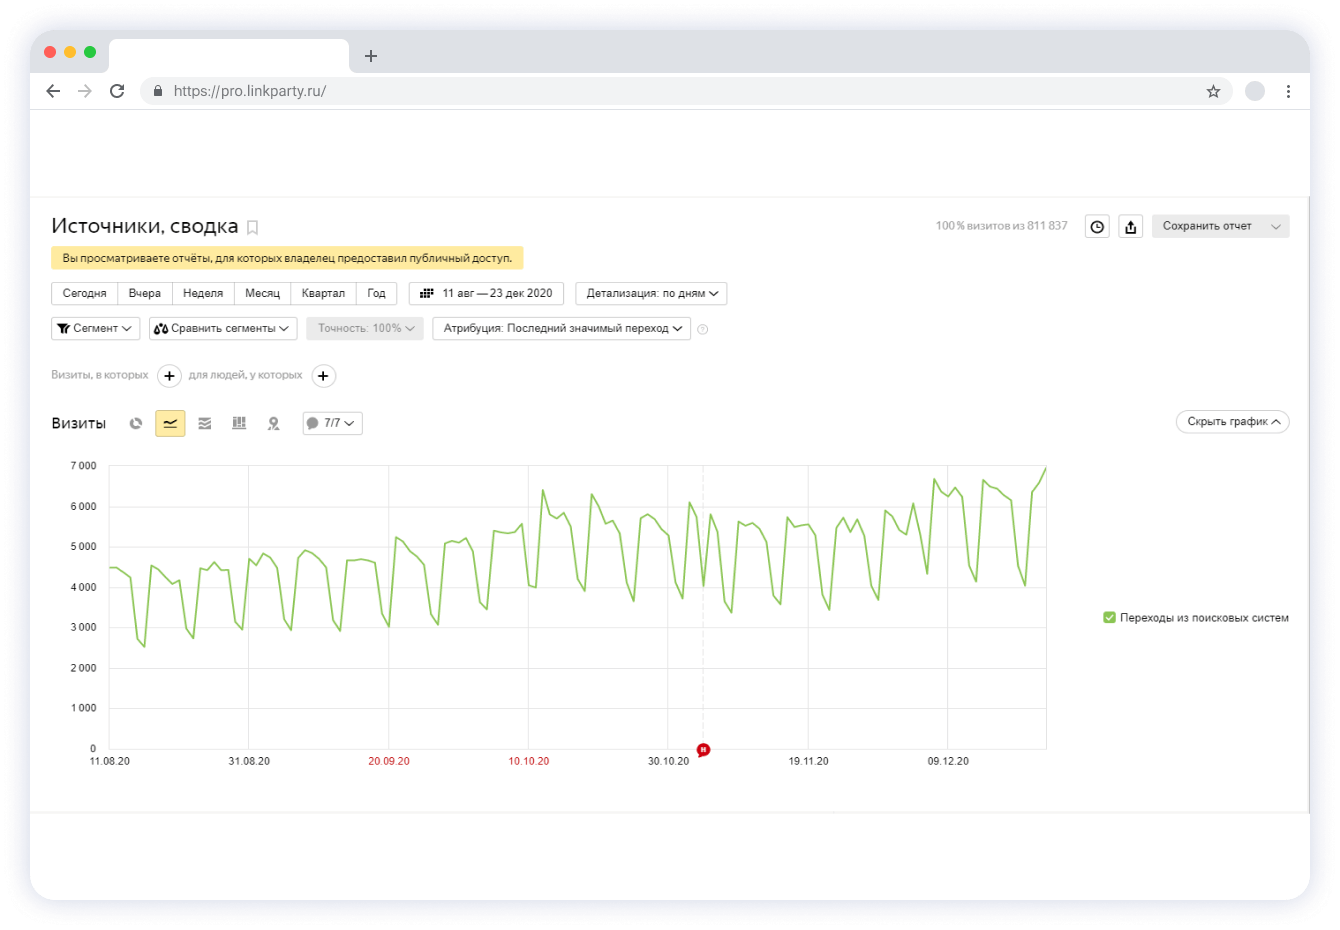The width and height of the screenshot is (1340, 930).
Task: Select the 'Неделя' period tab
Action: (x=203, y=293)
